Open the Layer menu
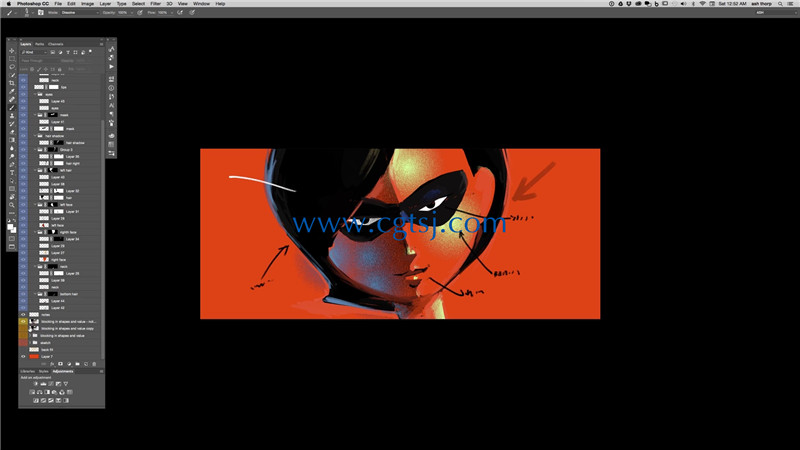The height and width of the screenshot is (450, 800). pyautogui.click(x=105, y=4)
